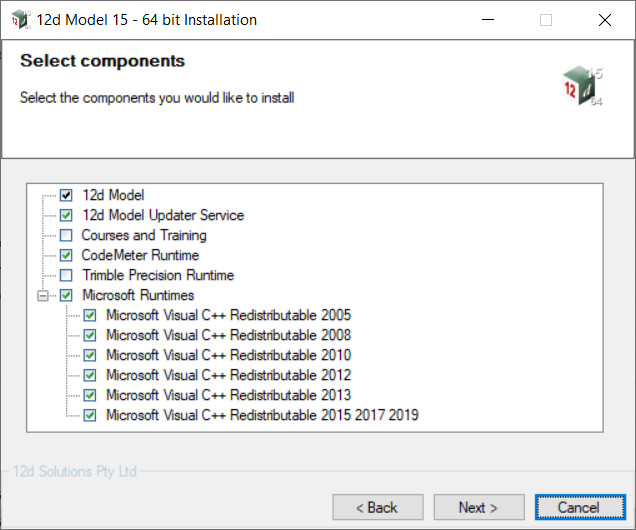
Task: Click the 12d Model 15 cube logo
Action: (582, 86)
